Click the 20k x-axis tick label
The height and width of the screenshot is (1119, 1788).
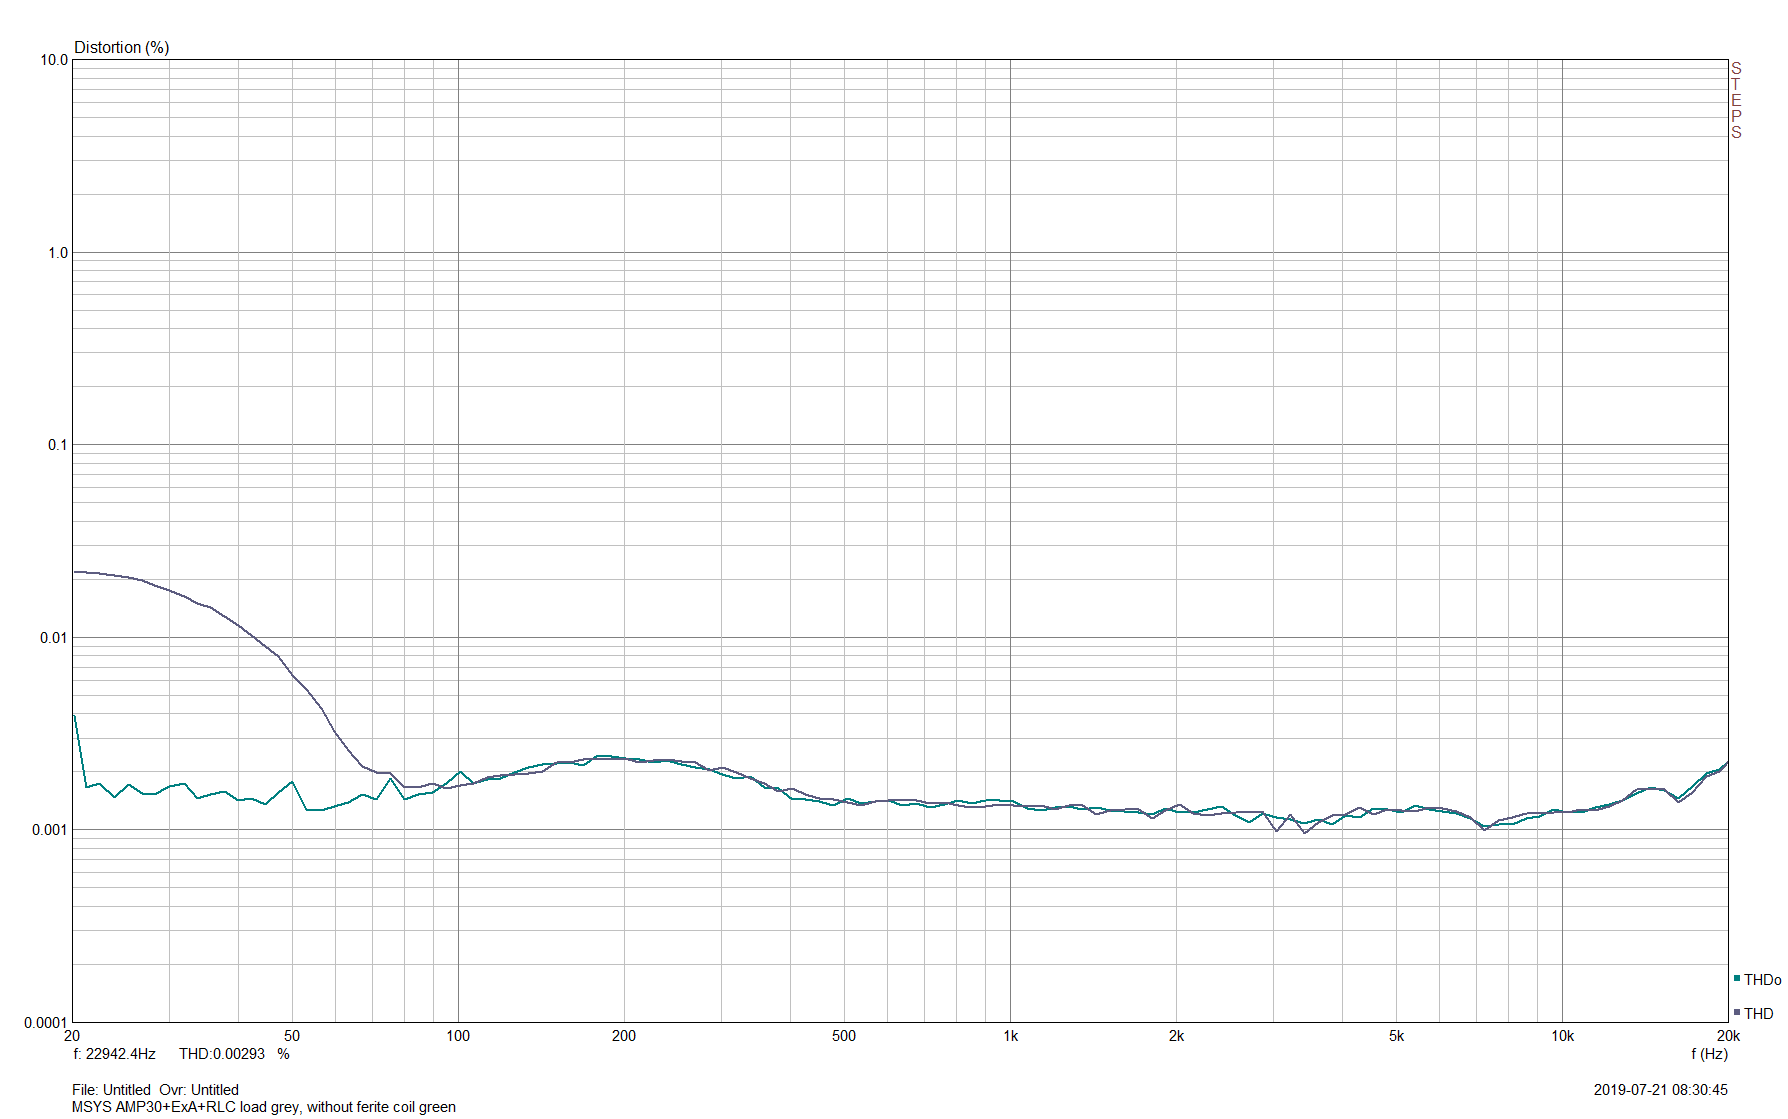[1728, 1036]
